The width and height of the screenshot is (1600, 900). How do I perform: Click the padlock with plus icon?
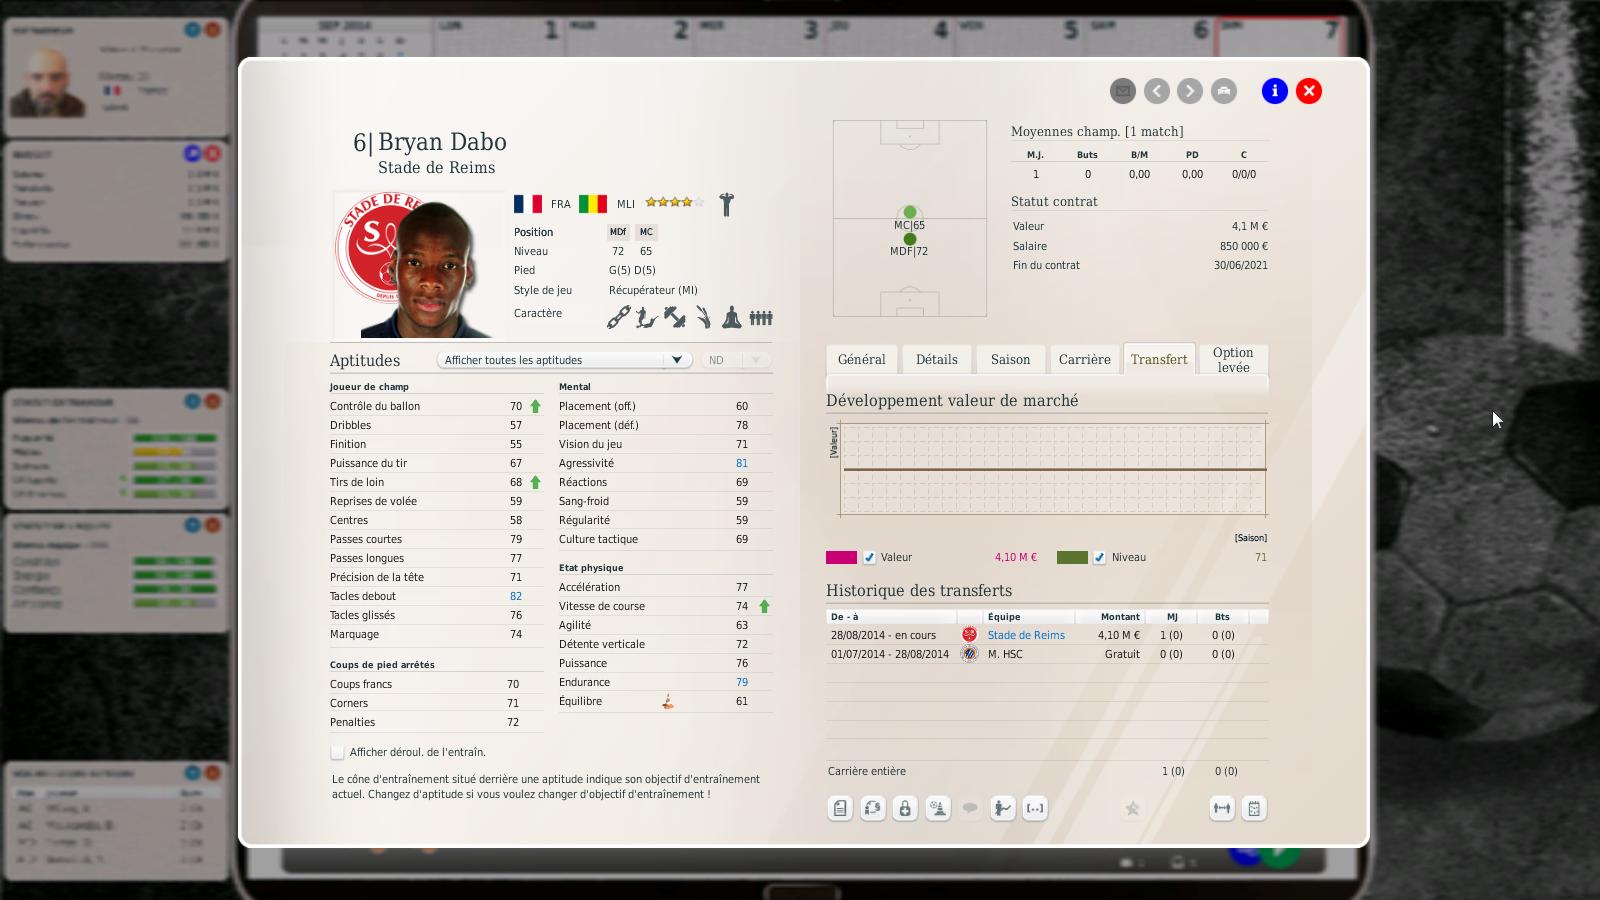(x=905, y=808)
